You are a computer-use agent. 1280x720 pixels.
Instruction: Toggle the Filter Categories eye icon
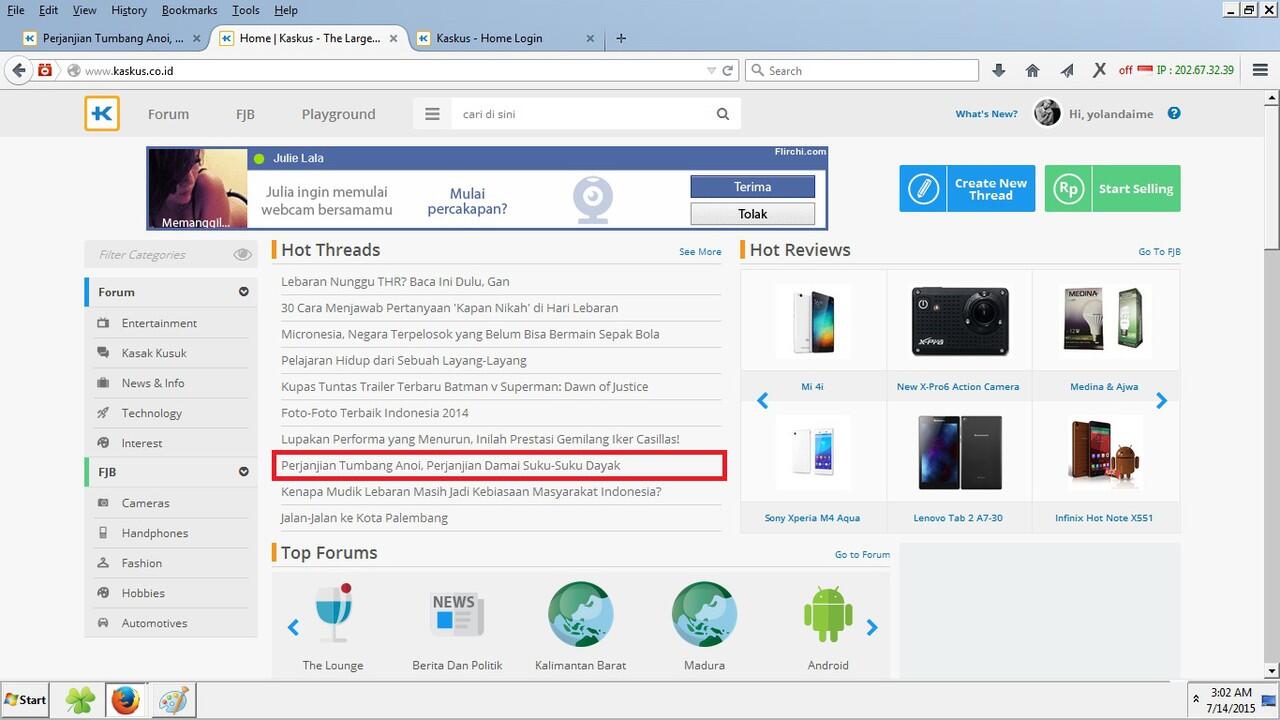[242, 255]
